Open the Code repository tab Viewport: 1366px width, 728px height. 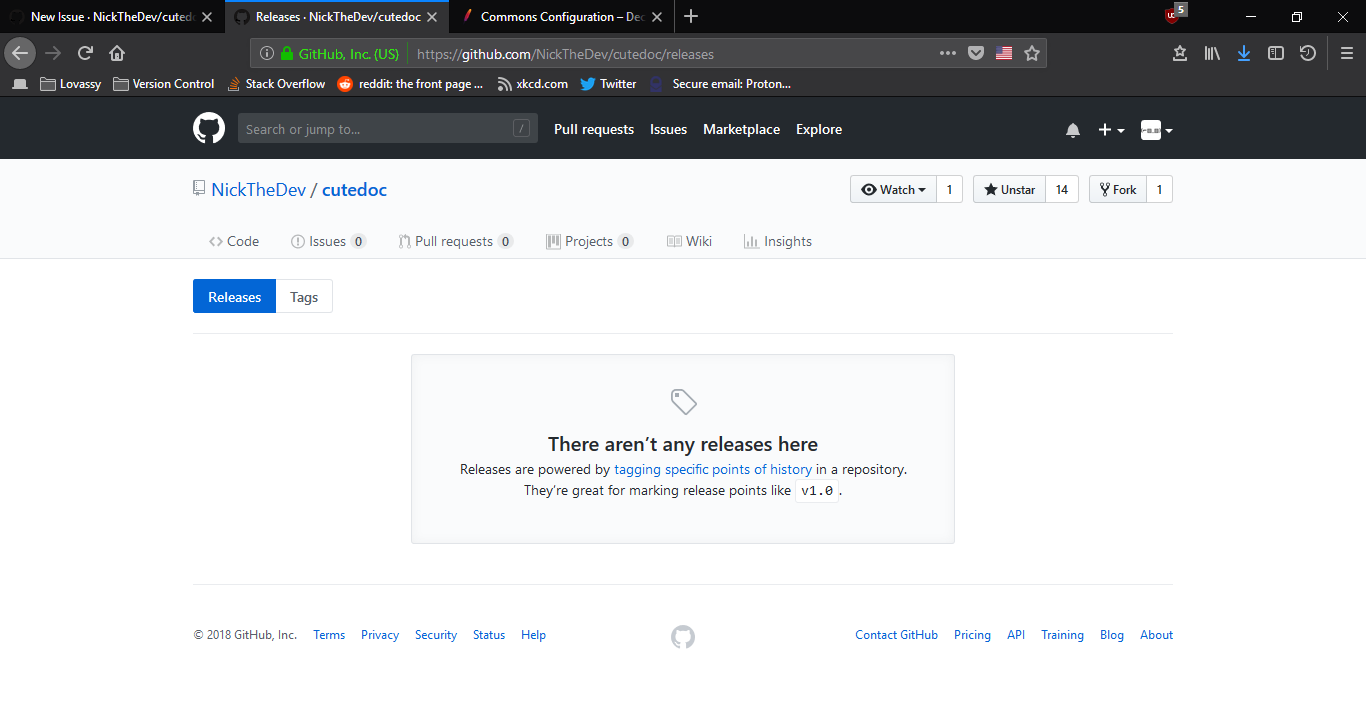coord(234,241)
